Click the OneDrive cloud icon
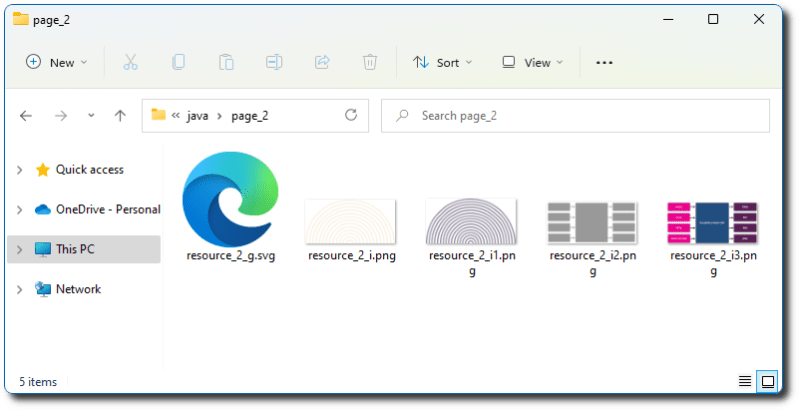The image size is (799, 410). pyautogui.click(x=43, y=209)
